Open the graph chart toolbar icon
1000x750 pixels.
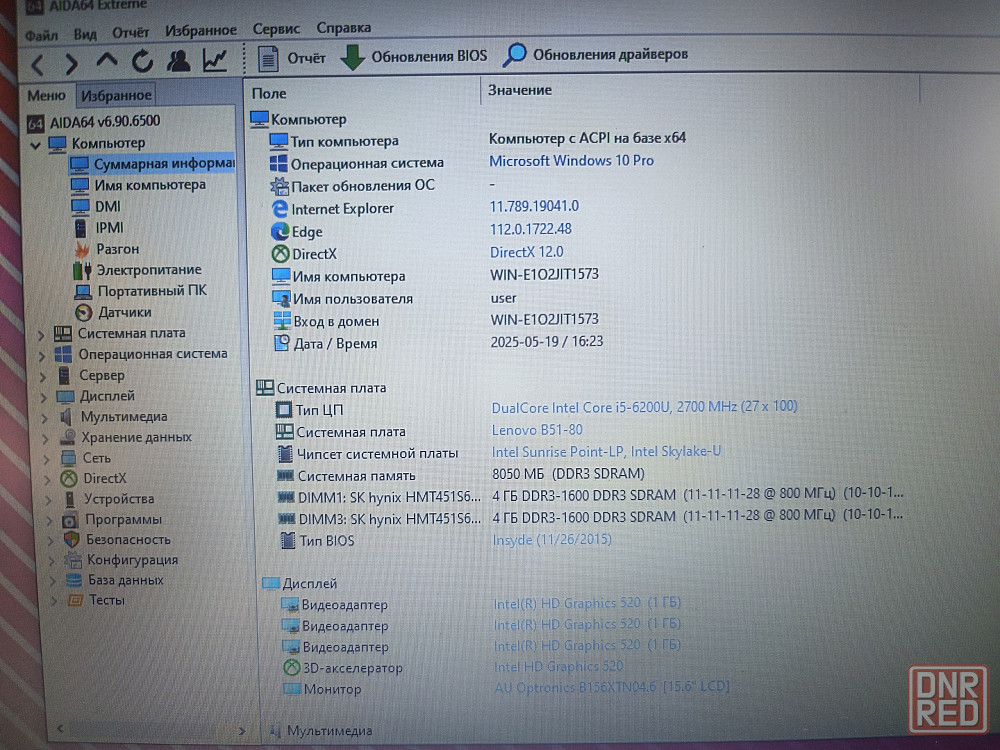pyautogui.click(x=215, y=60)
